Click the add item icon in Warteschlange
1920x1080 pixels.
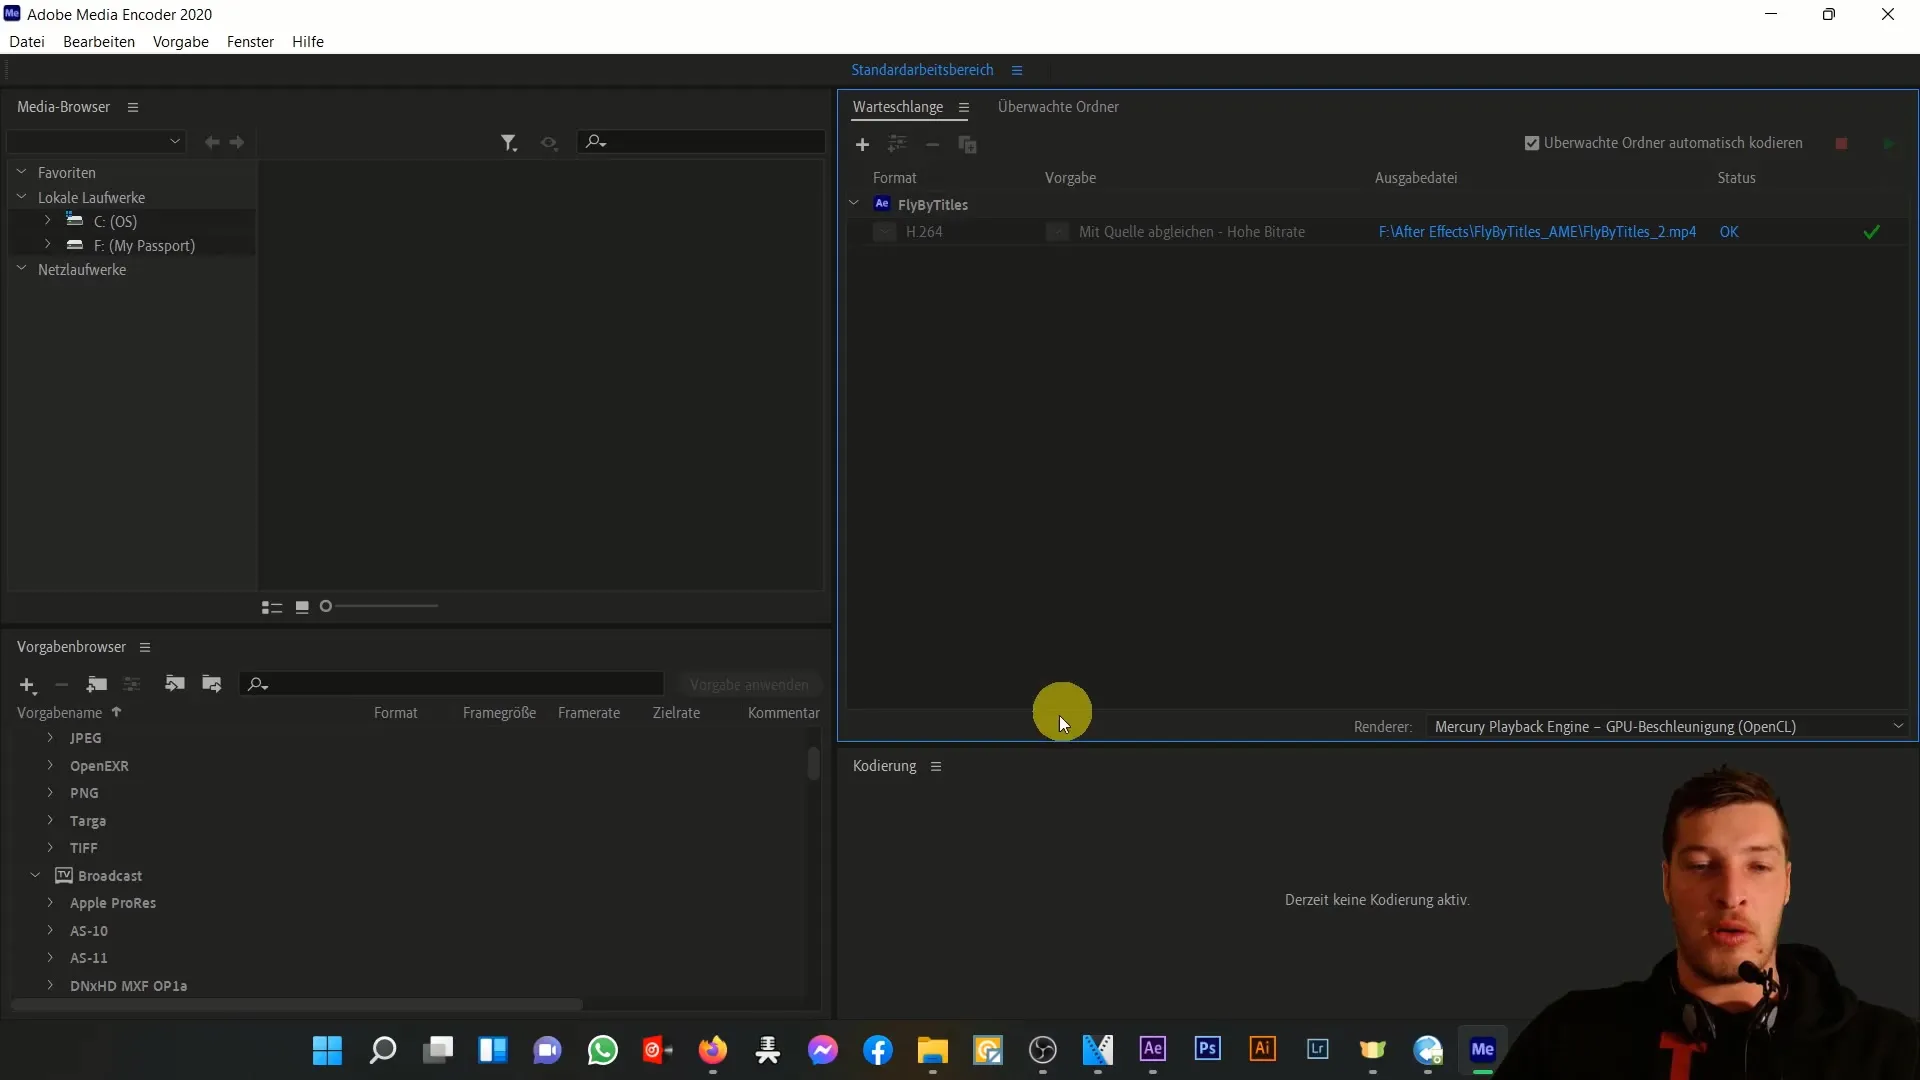click(x=862, y=144)
